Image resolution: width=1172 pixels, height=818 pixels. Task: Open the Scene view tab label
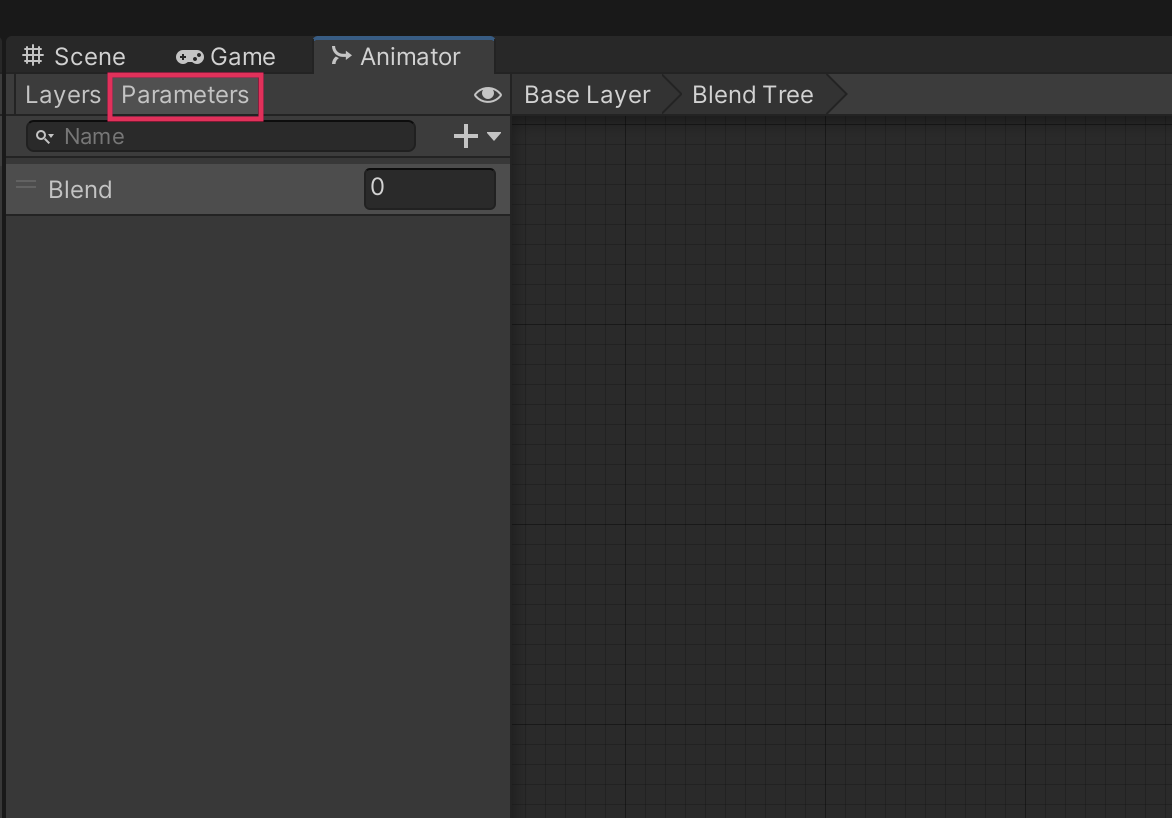(x=89, y=57)
